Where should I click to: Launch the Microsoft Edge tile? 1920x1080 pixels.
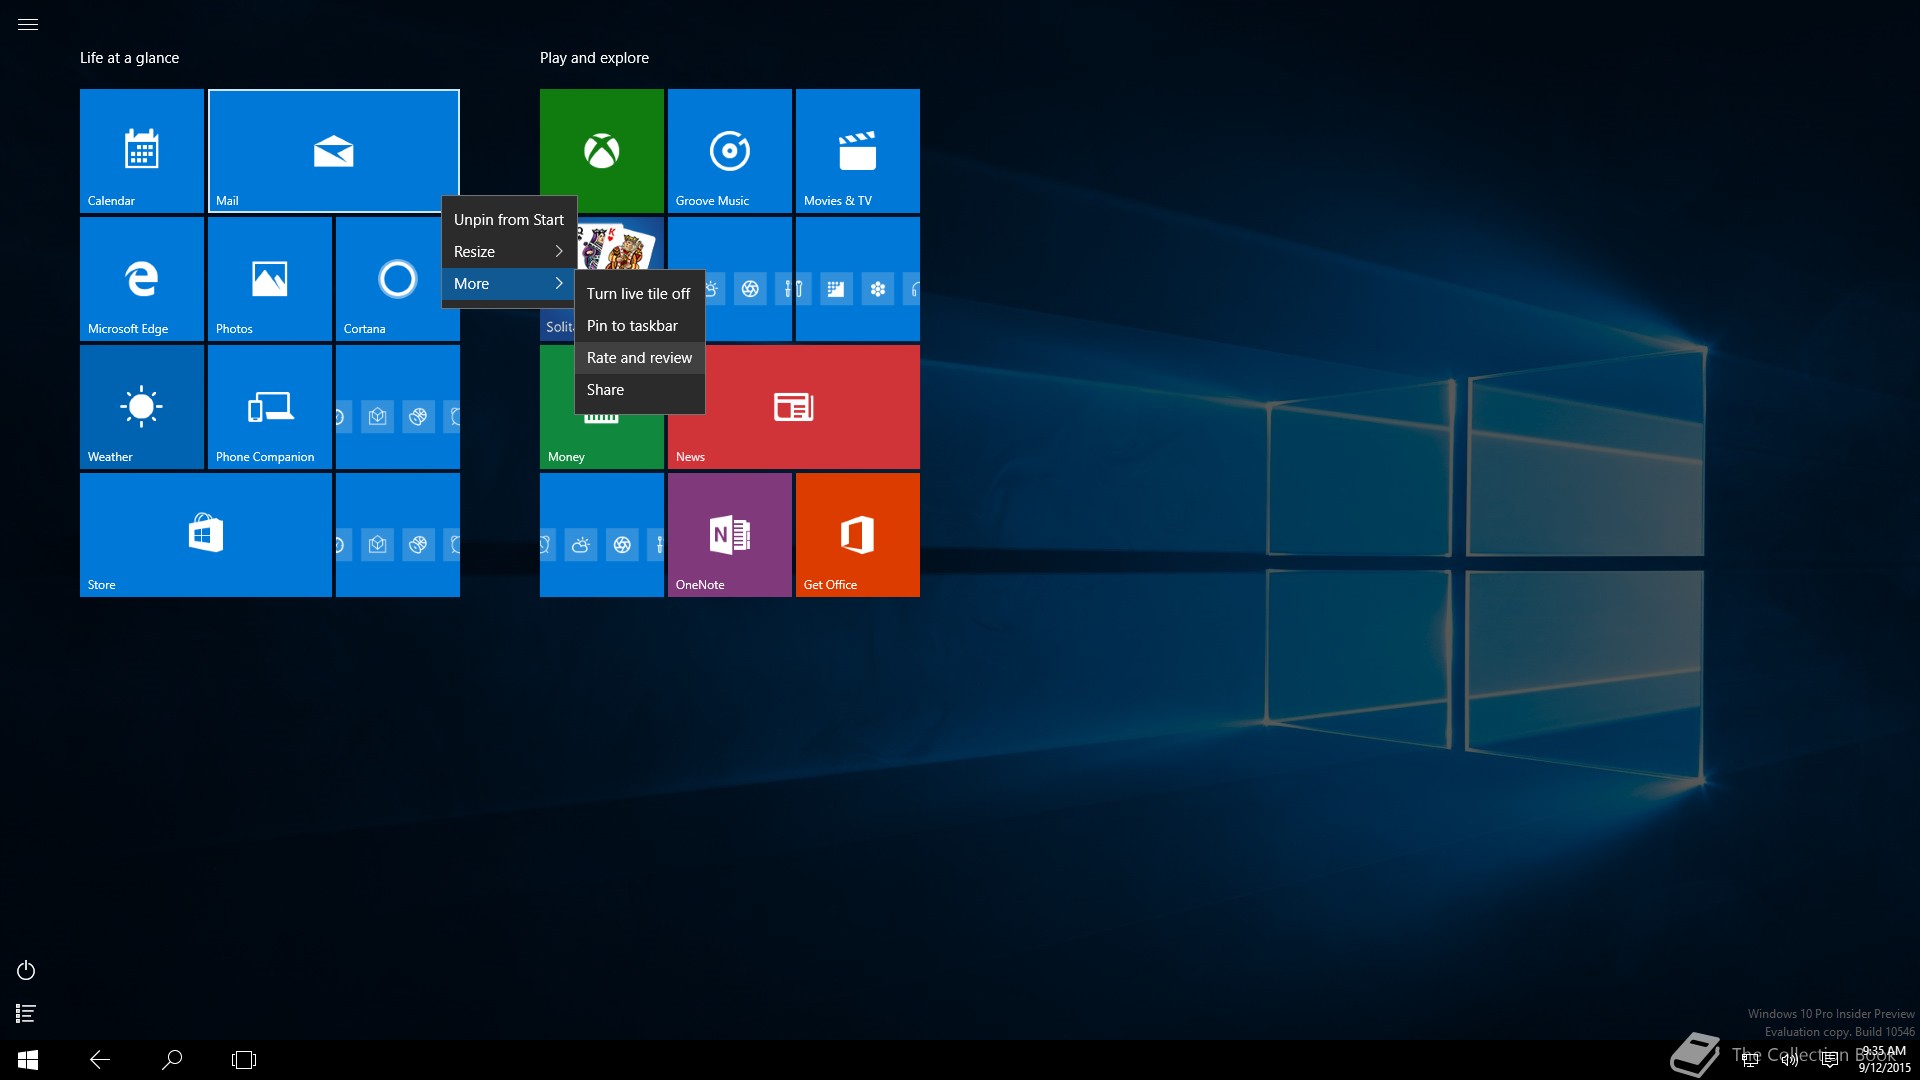coord(142,279)
